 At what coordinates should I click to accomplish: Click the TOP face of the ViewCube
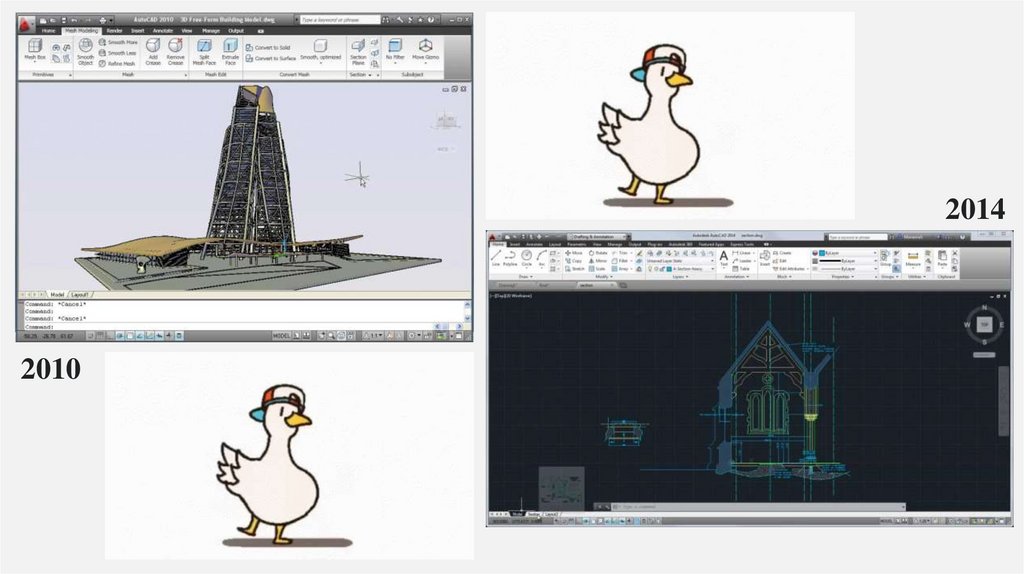point(984,324)
